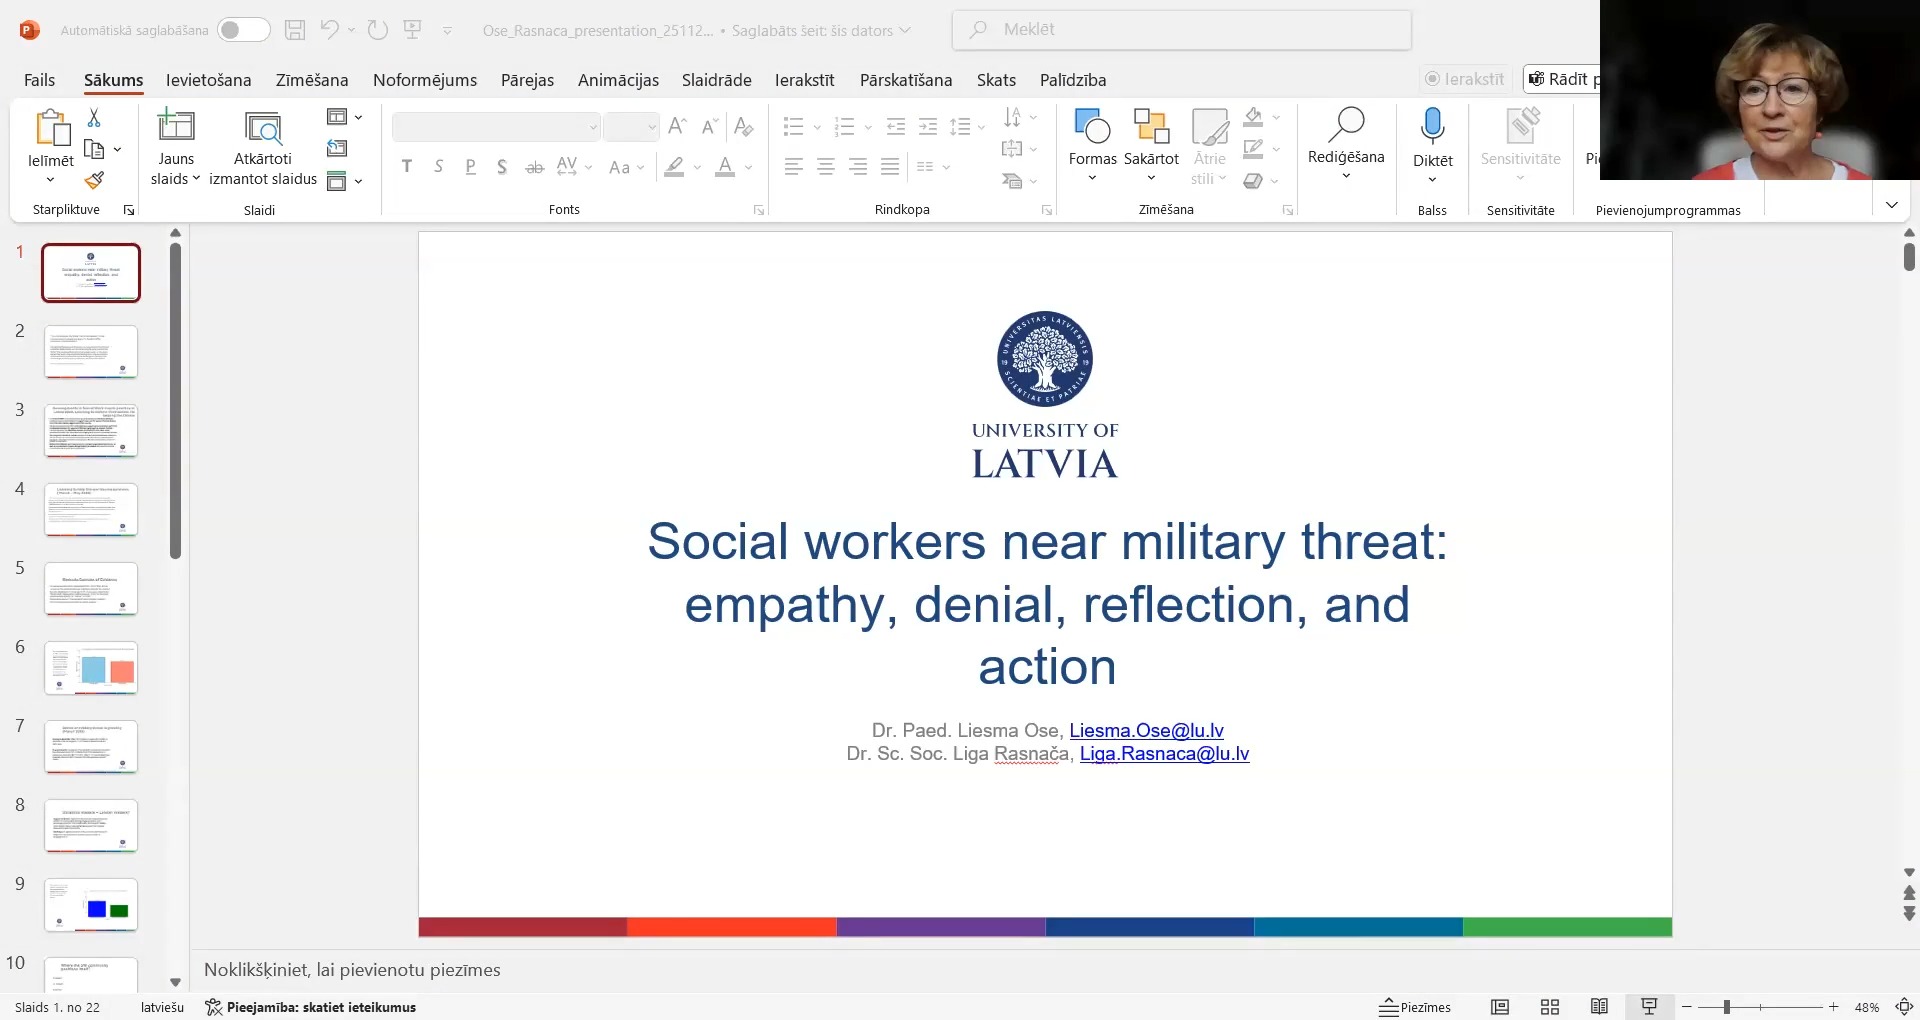Viewport: 1920px width, 1020px height.
Task: Click the Reset slide icon
Action: tap(337, 149)
